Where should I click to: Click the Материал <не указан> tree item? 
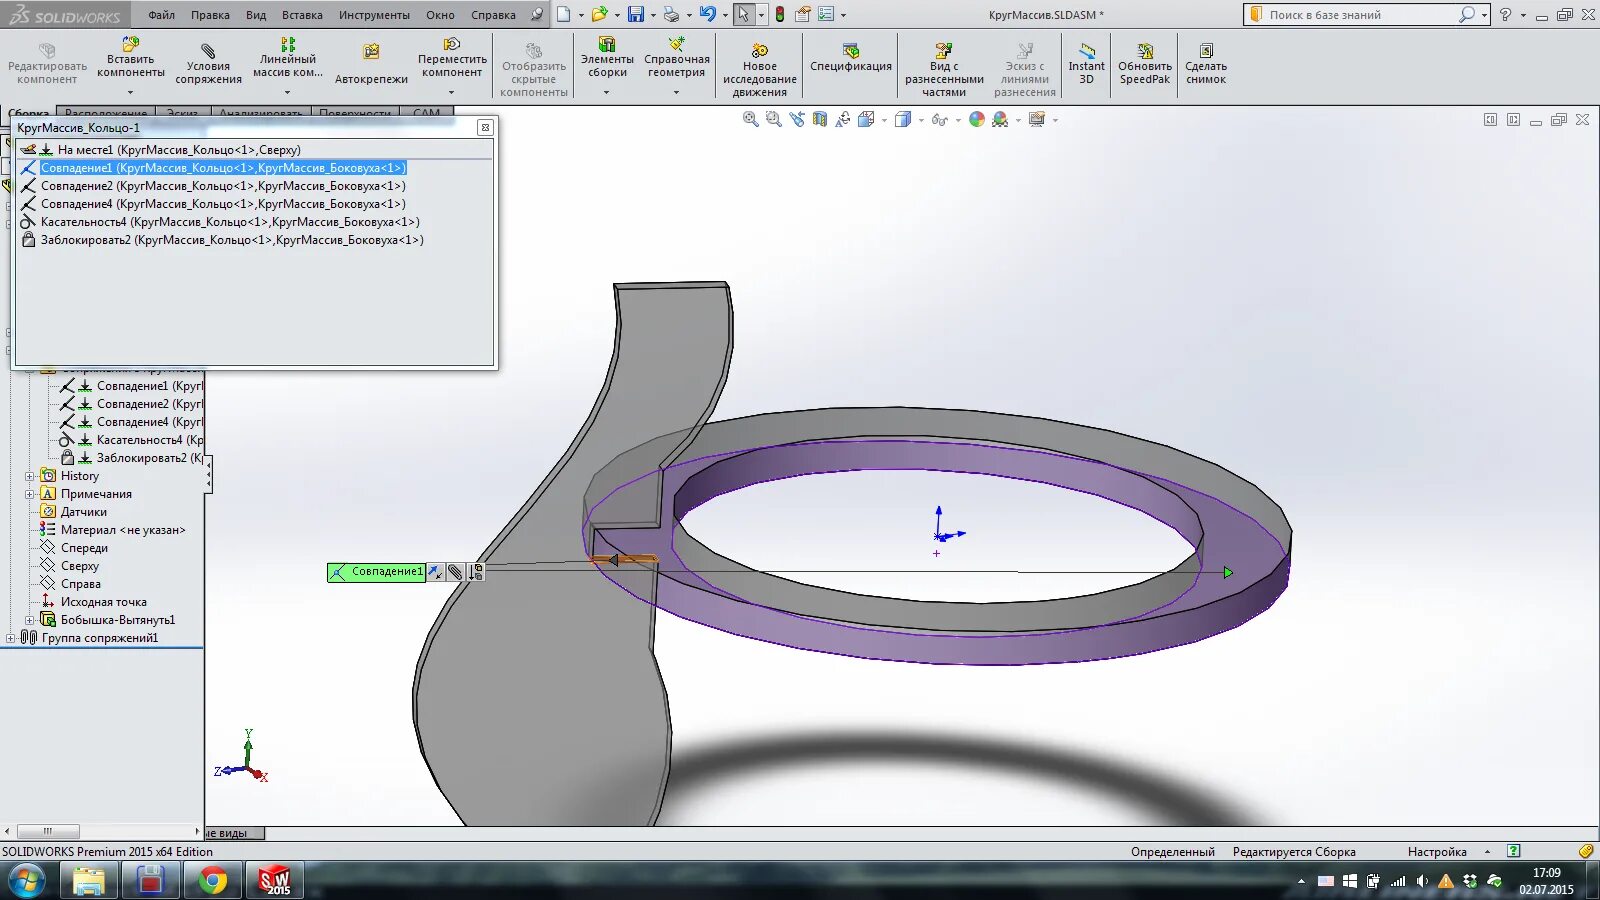[x=123, y=530]
